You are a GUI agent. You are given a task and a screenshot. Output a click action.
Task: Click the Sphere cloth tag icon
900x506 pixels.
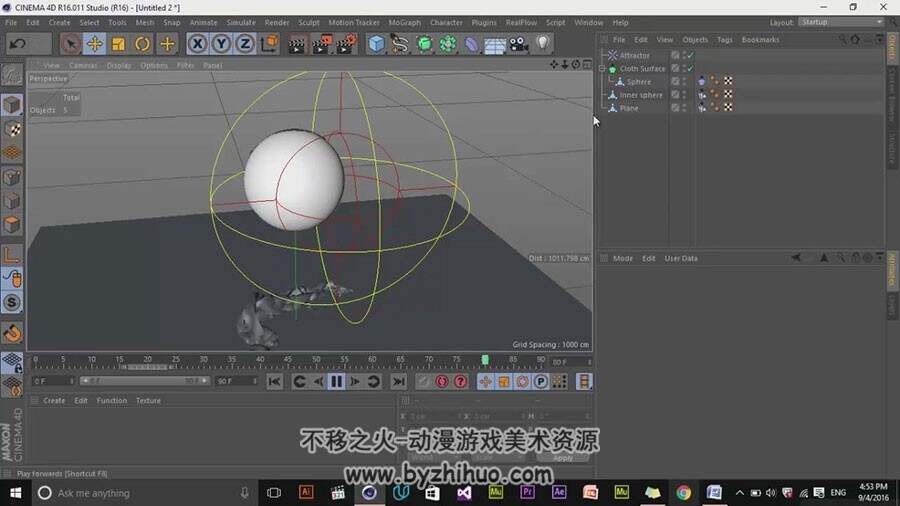701,81
